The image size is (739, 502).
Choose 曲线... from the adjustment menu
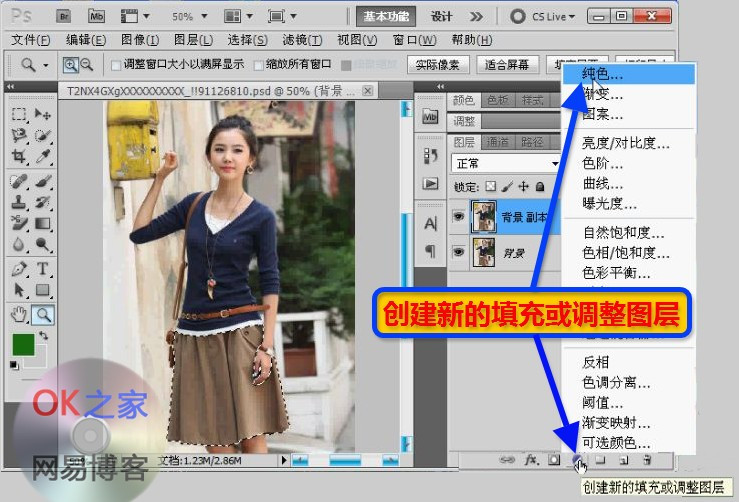pyautogui.click(x=629, y=183)
